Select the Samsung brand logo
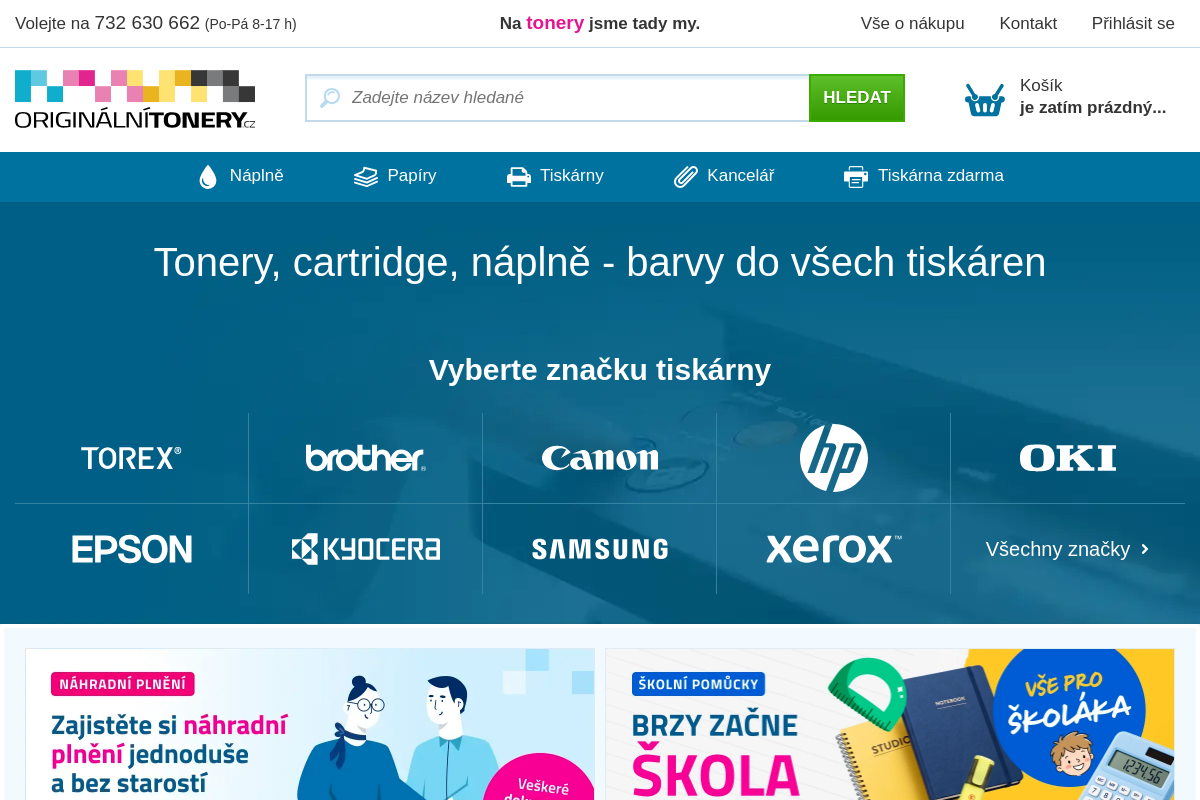Image resolution: width=1200 pixels, height=800 pixels. click(x=600, y=549)
